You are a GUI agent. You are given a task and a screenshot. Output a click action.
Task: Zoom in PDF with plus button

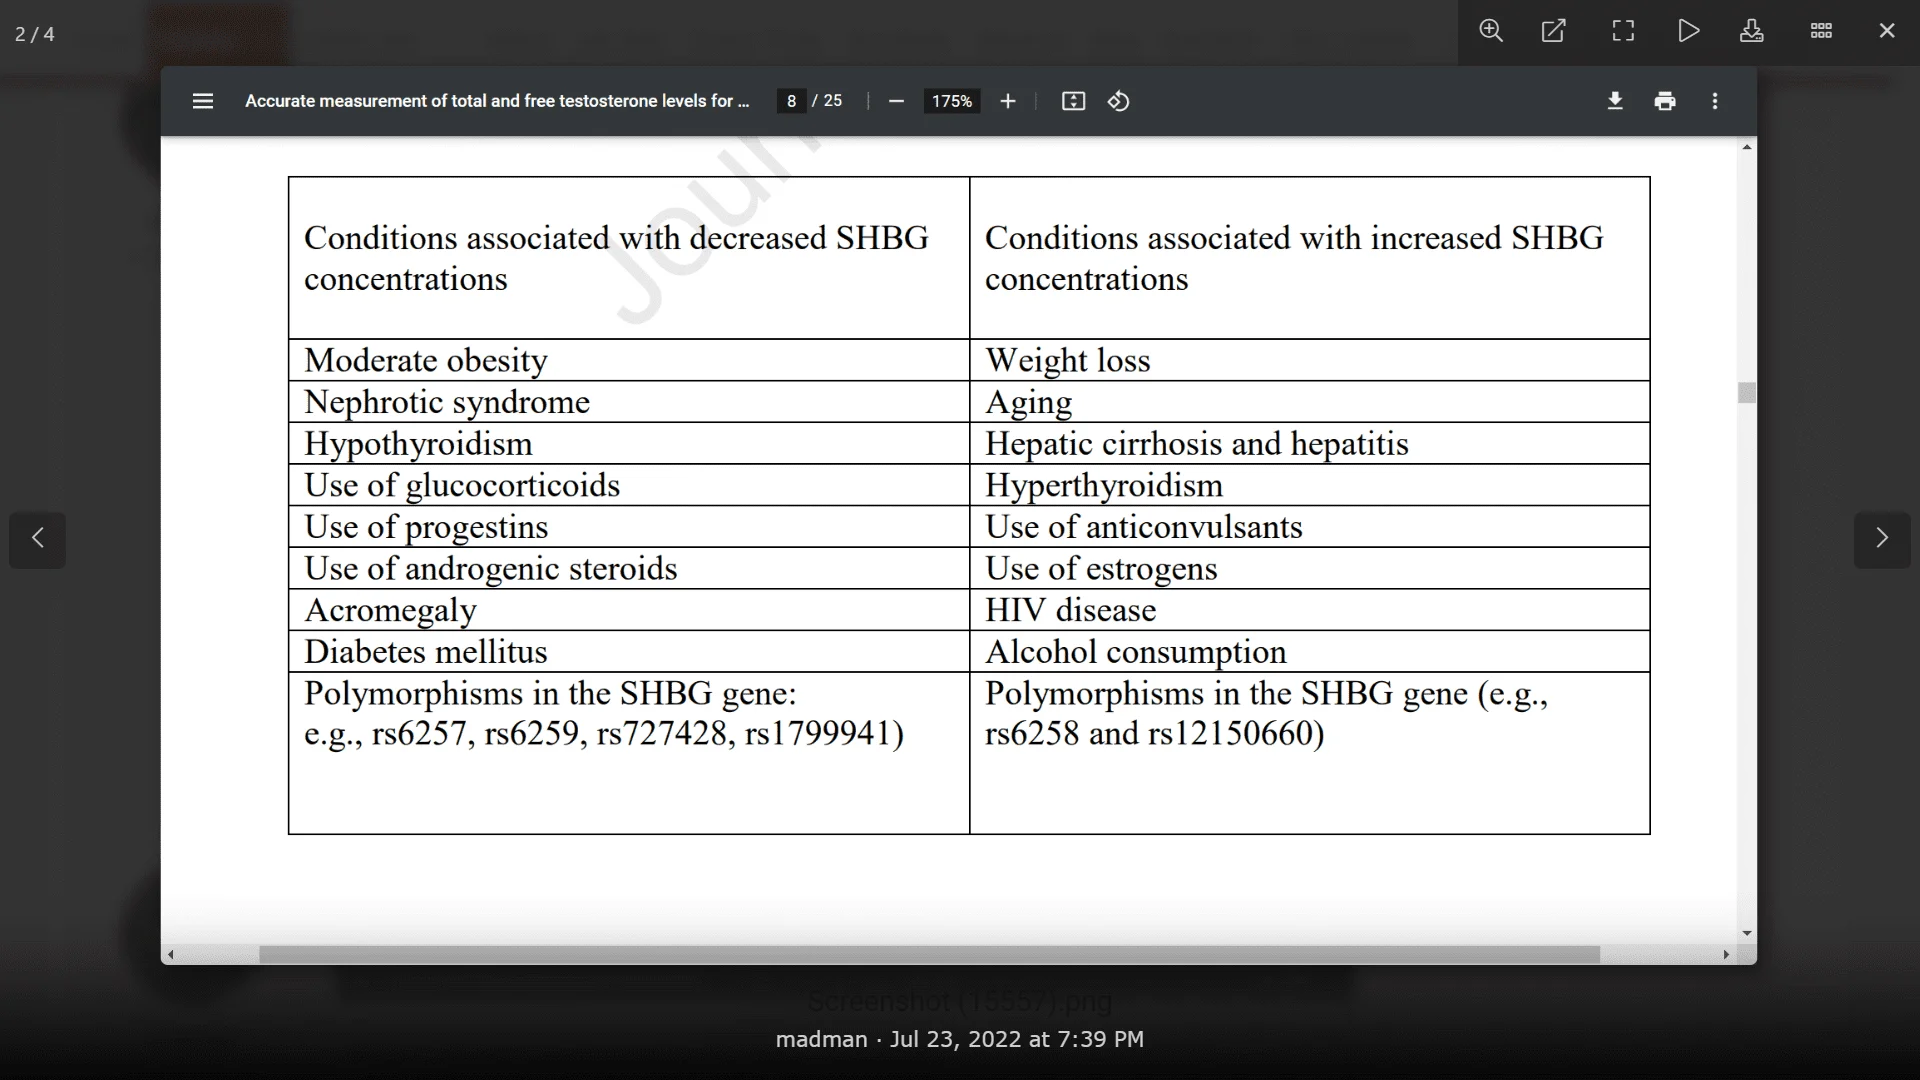tap(1008, 101)
